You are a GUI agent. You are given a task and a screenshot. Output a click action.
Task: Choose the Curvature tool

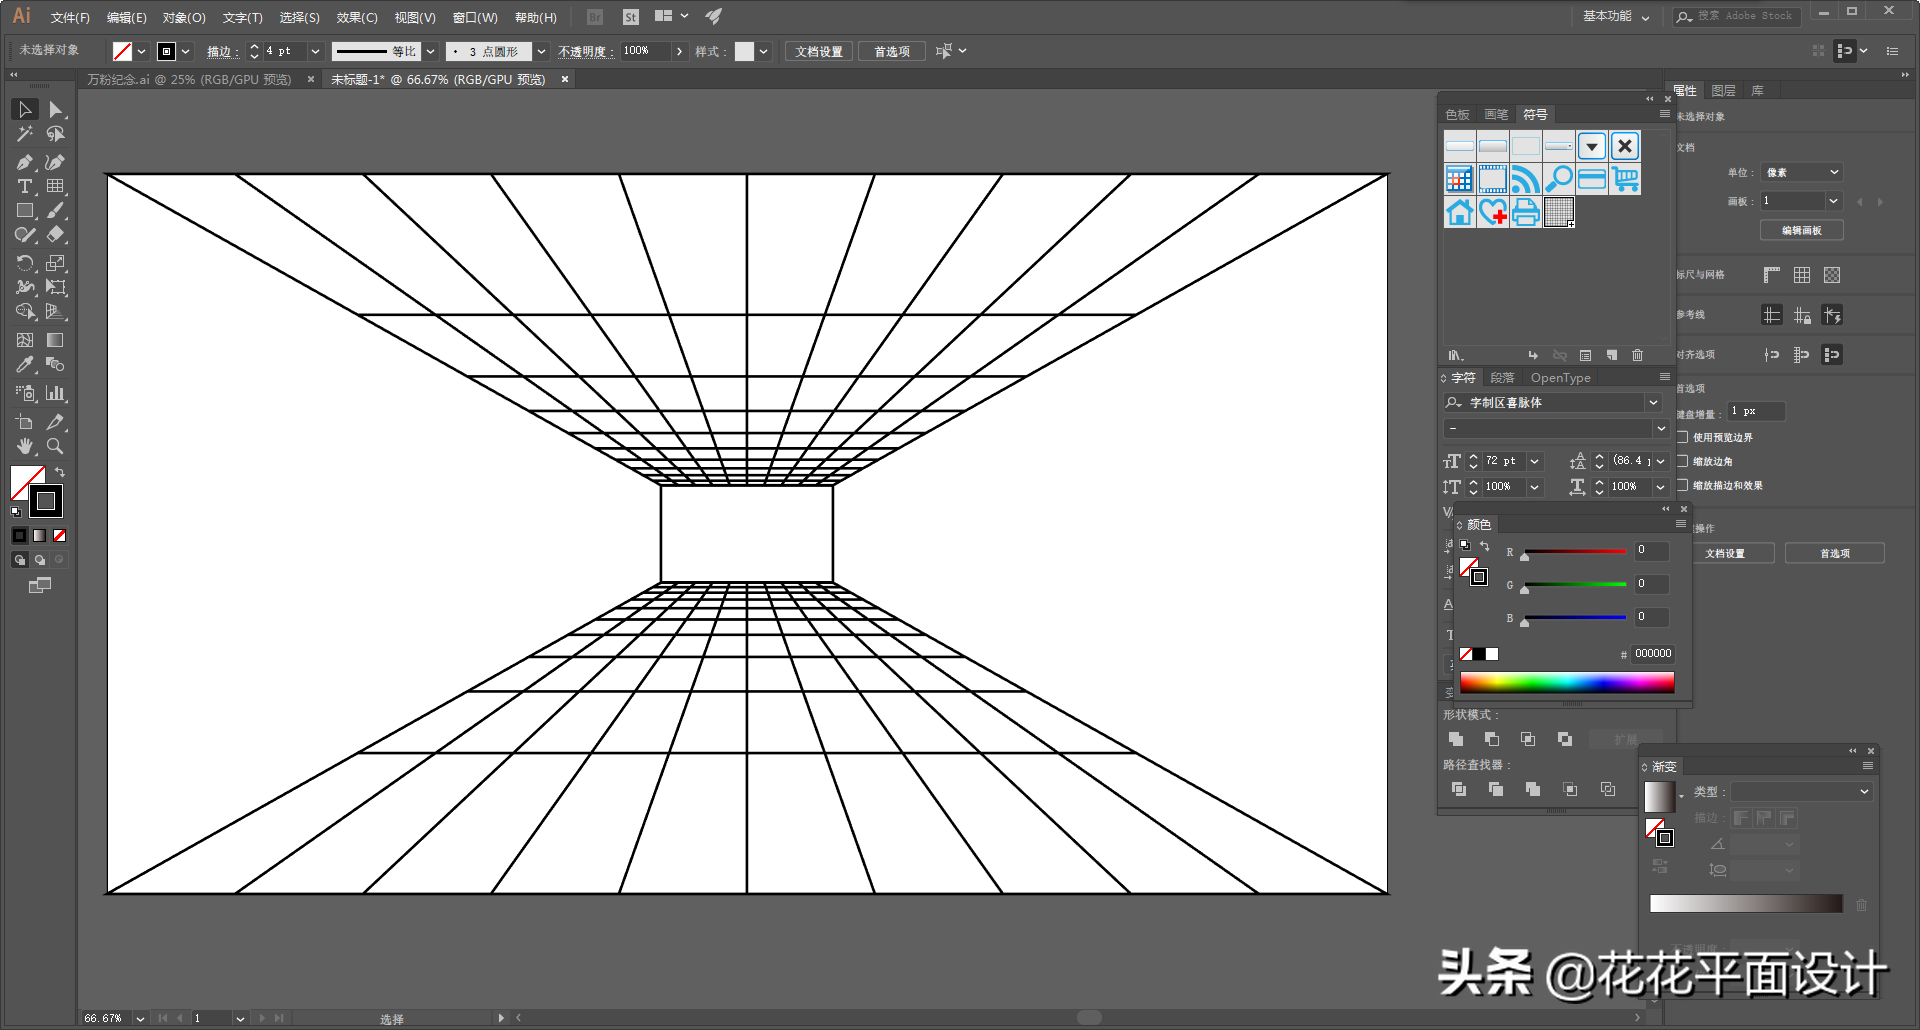56,162
